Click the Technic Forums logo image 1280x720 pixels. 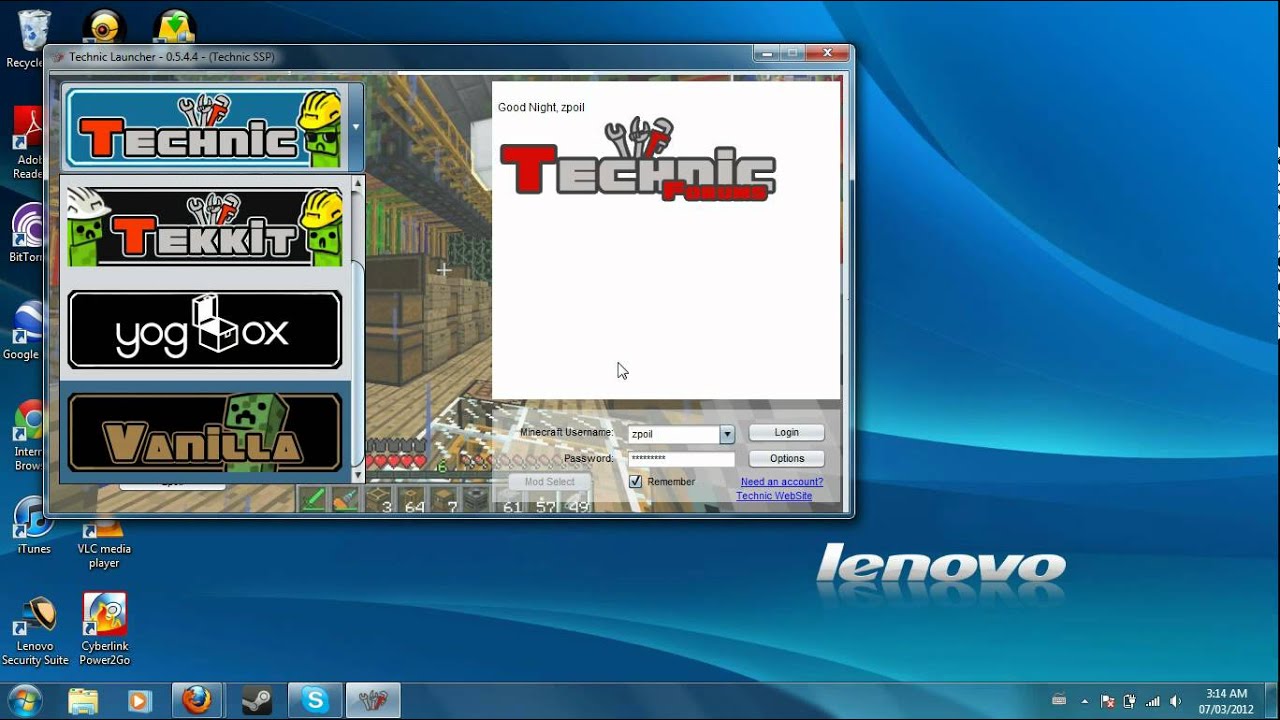click(638, 160)
